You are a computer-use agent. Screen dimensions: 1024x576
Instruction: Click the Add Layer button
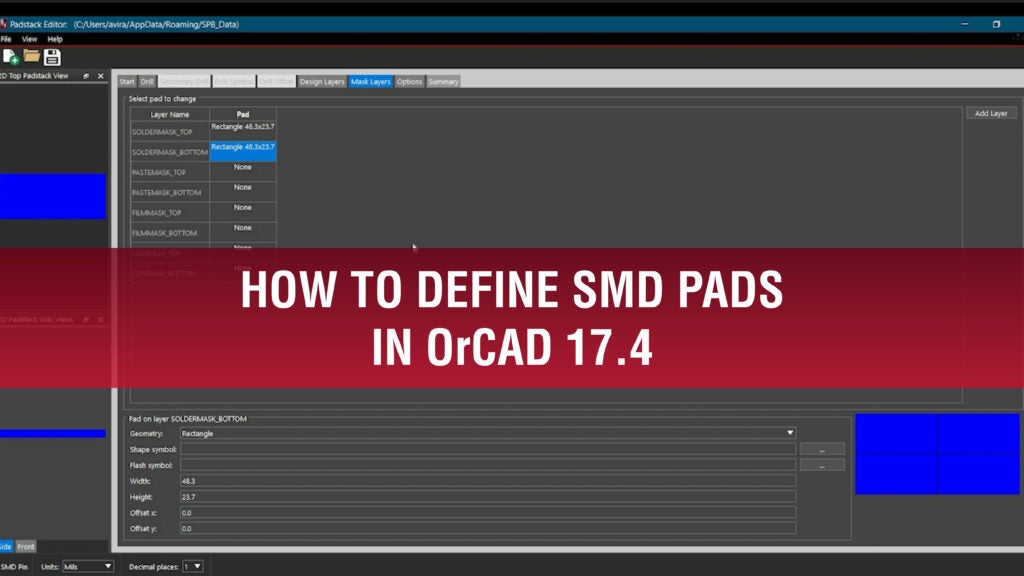pyautogui.click(x=990, y=113)
